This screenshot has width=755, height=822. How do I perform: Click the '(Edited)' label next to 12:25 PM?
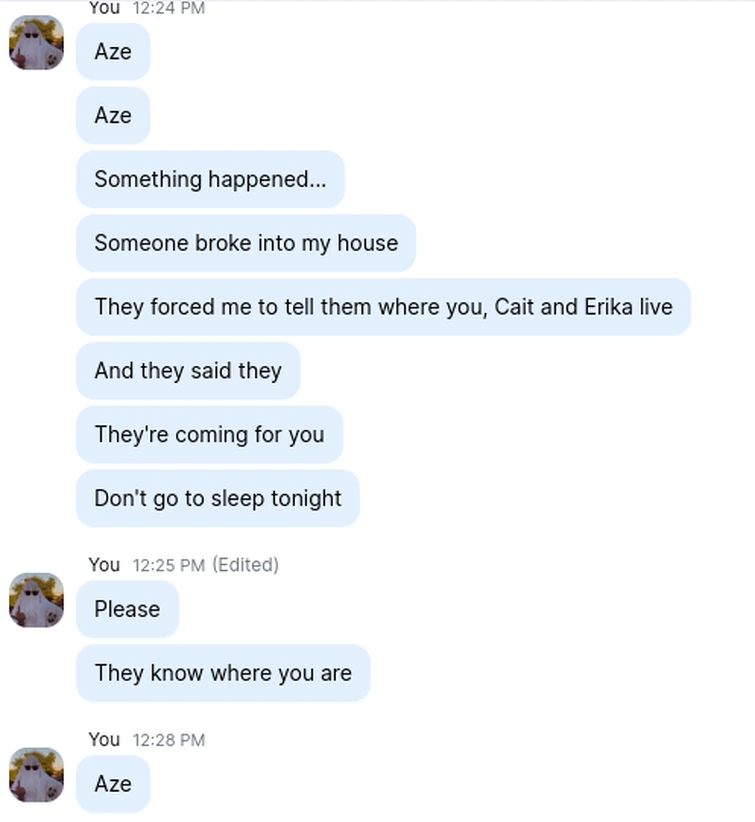point(245,565)
